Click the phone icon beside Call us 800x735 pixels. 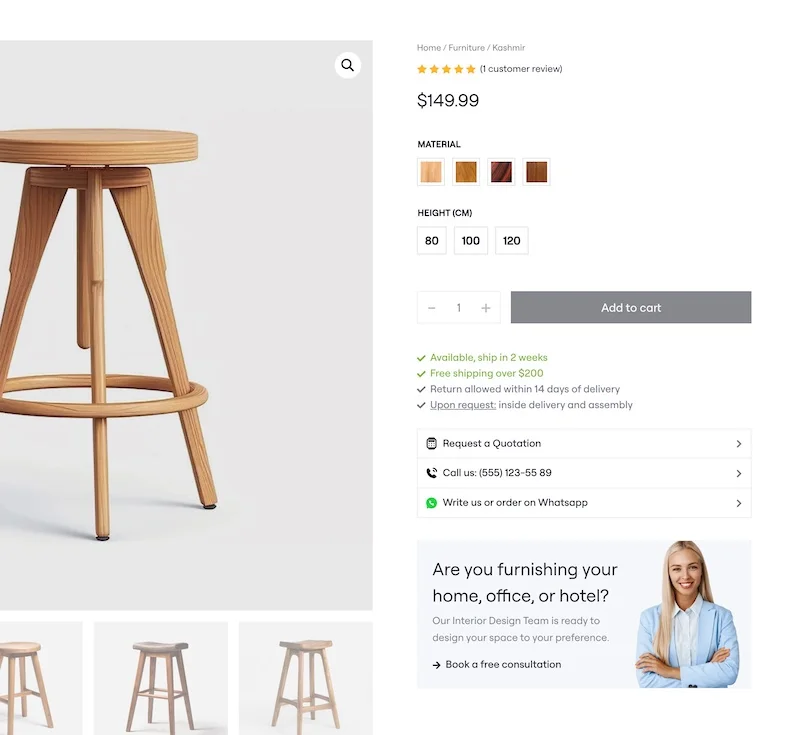point(431,473)
